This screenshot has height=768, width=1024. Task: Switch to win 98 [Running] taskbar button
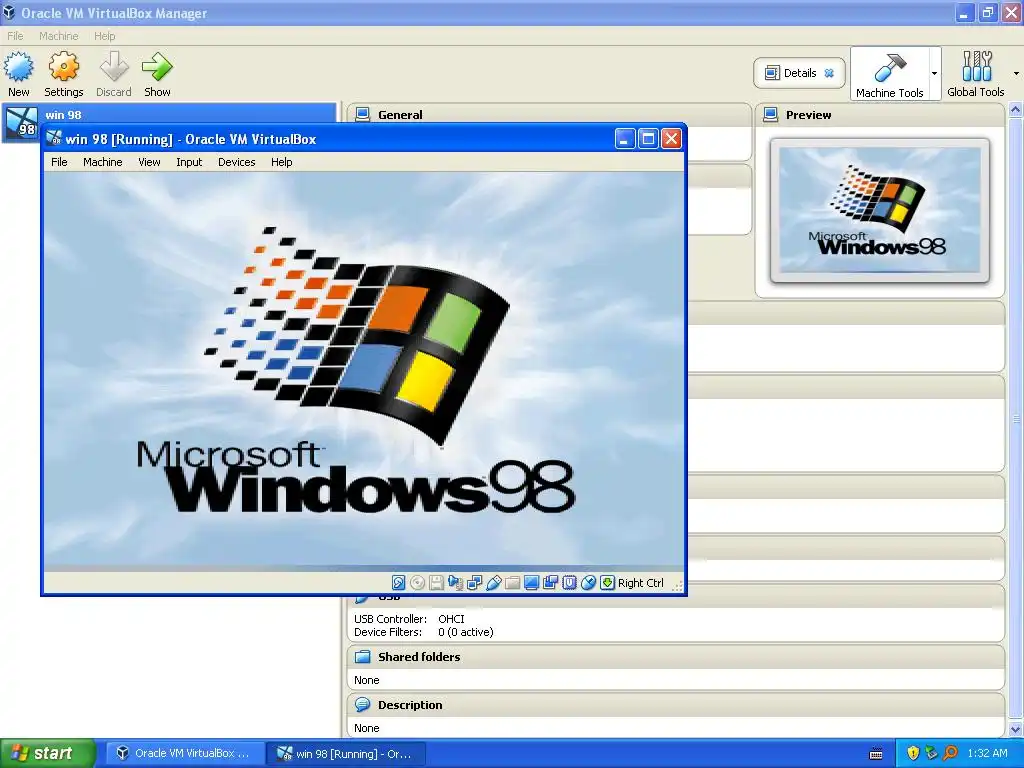pos(346,753)
